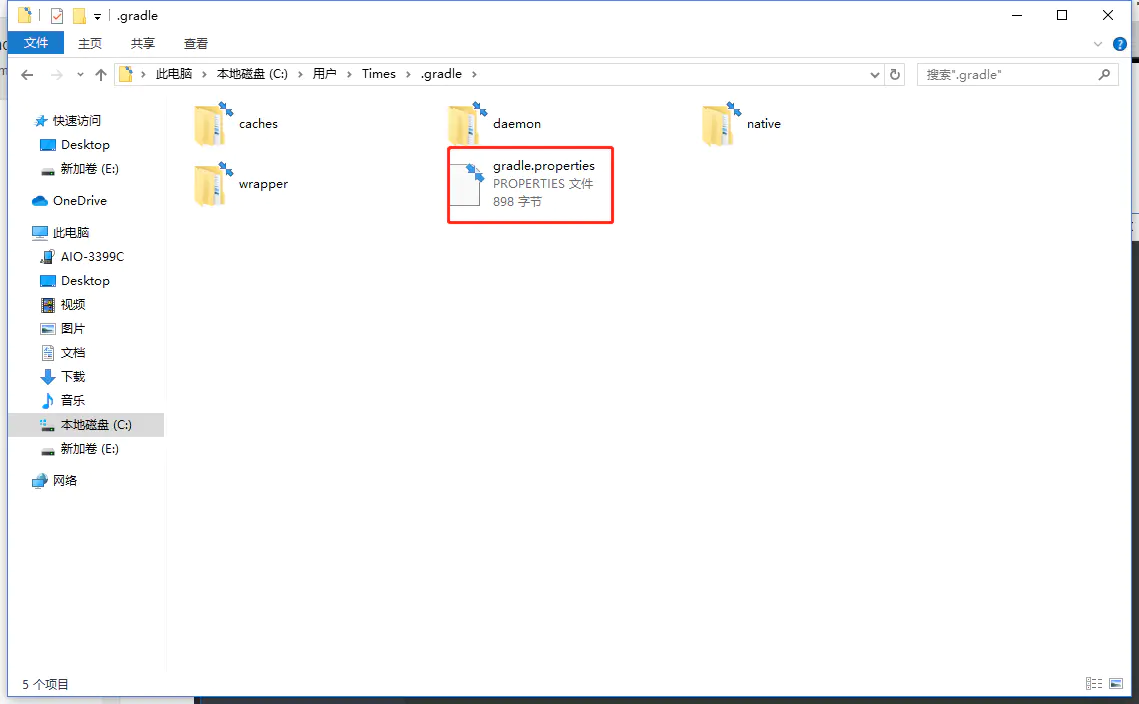Click .gradle in the breadcrumb
The width and height of the screenshot is (1139, 704).
(x=442, y=74)
